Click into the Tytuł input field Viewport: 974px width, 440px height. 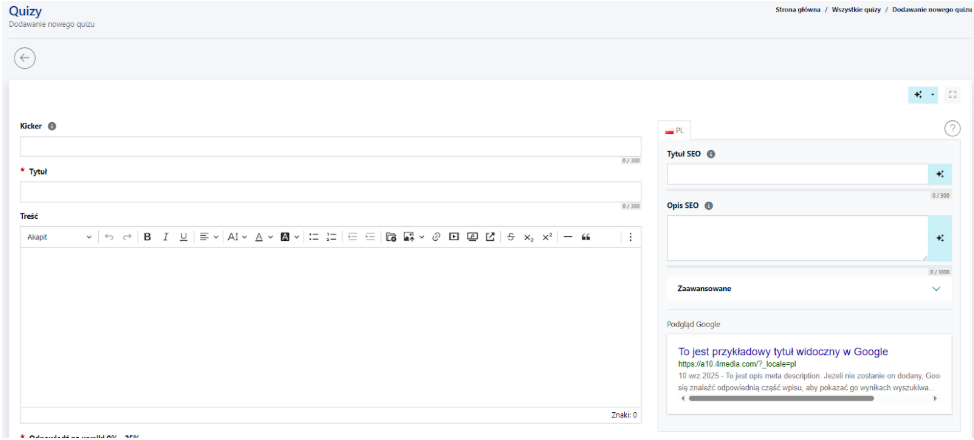click(330, 192)
